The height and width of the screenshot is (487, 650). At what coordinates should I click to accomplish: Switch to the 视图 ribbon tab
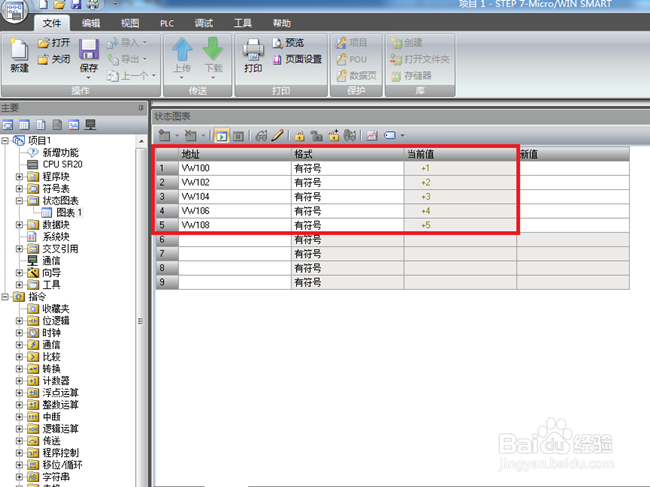[130, 23]
